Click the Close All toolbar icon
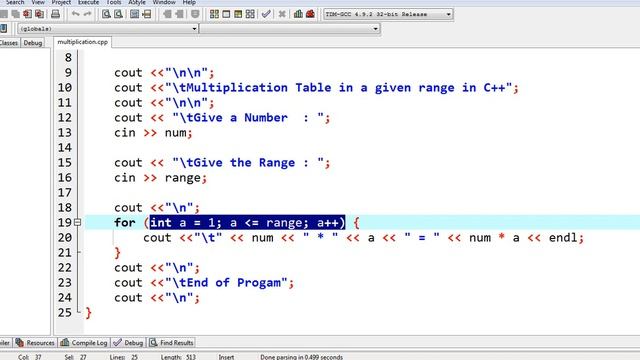This screenshot has height=360, width=640. click(39, 14)
